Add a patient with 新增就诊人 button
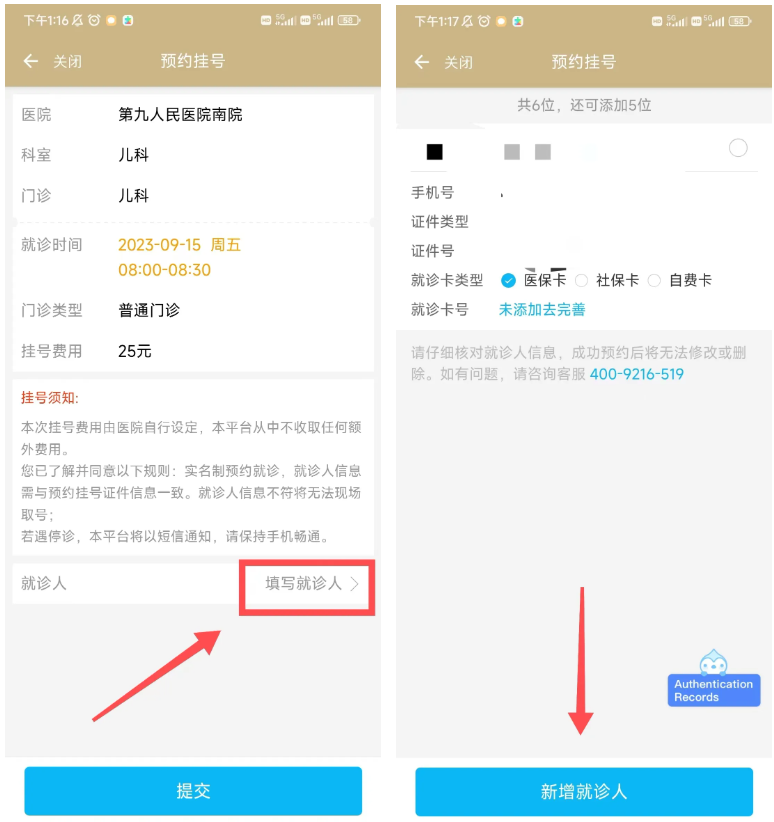The width and height of the screenshot is (774, 822). click(x=584, y=791)
